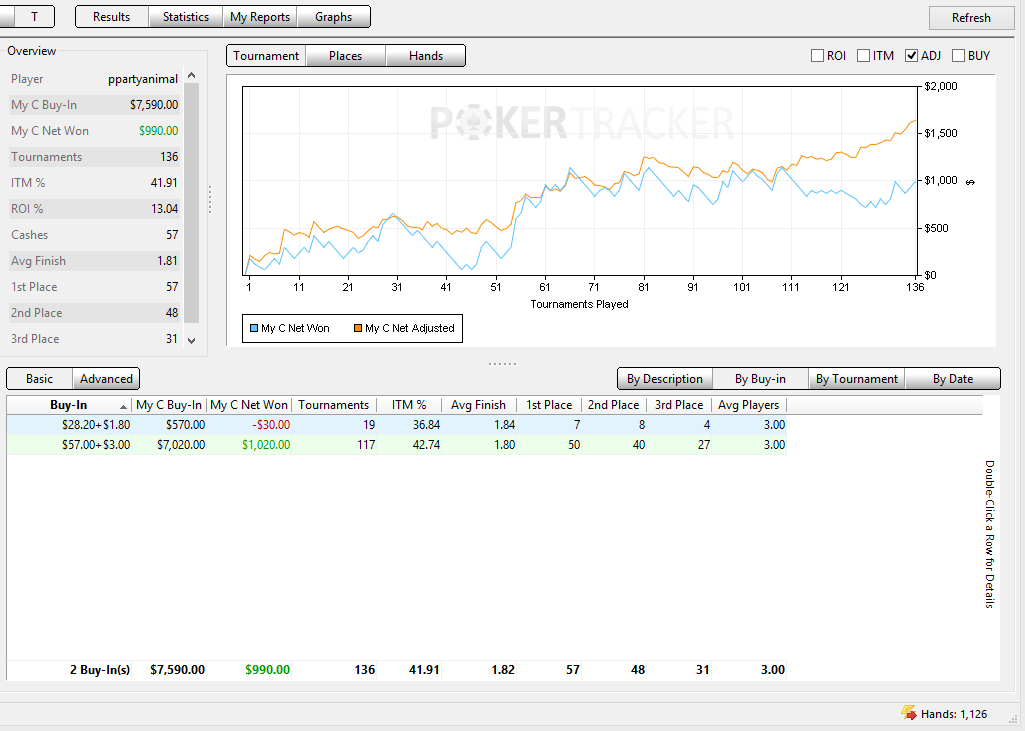Click Overview panel scroll up arrow
This screenshot has width=1025, height=731.
click(192, 76)
